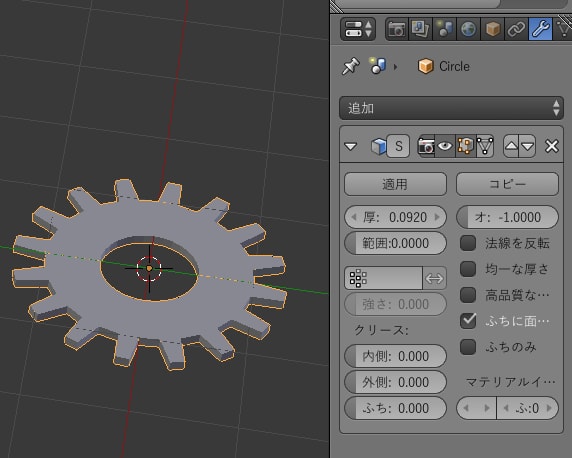Open the Render Layers properties tab
Viewport: 572px width, 458px height.
click(x=420, y=29)
